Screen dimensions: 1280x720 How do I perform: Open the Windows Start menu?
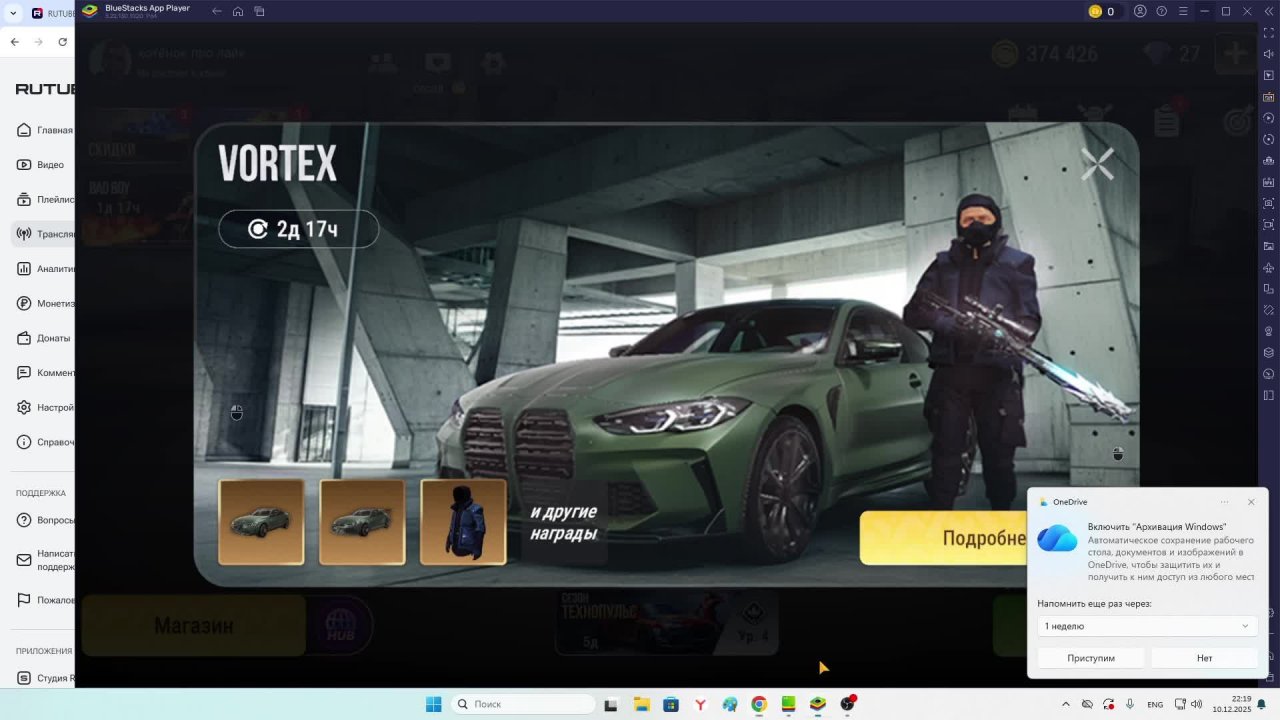click(x=433, y=704)
